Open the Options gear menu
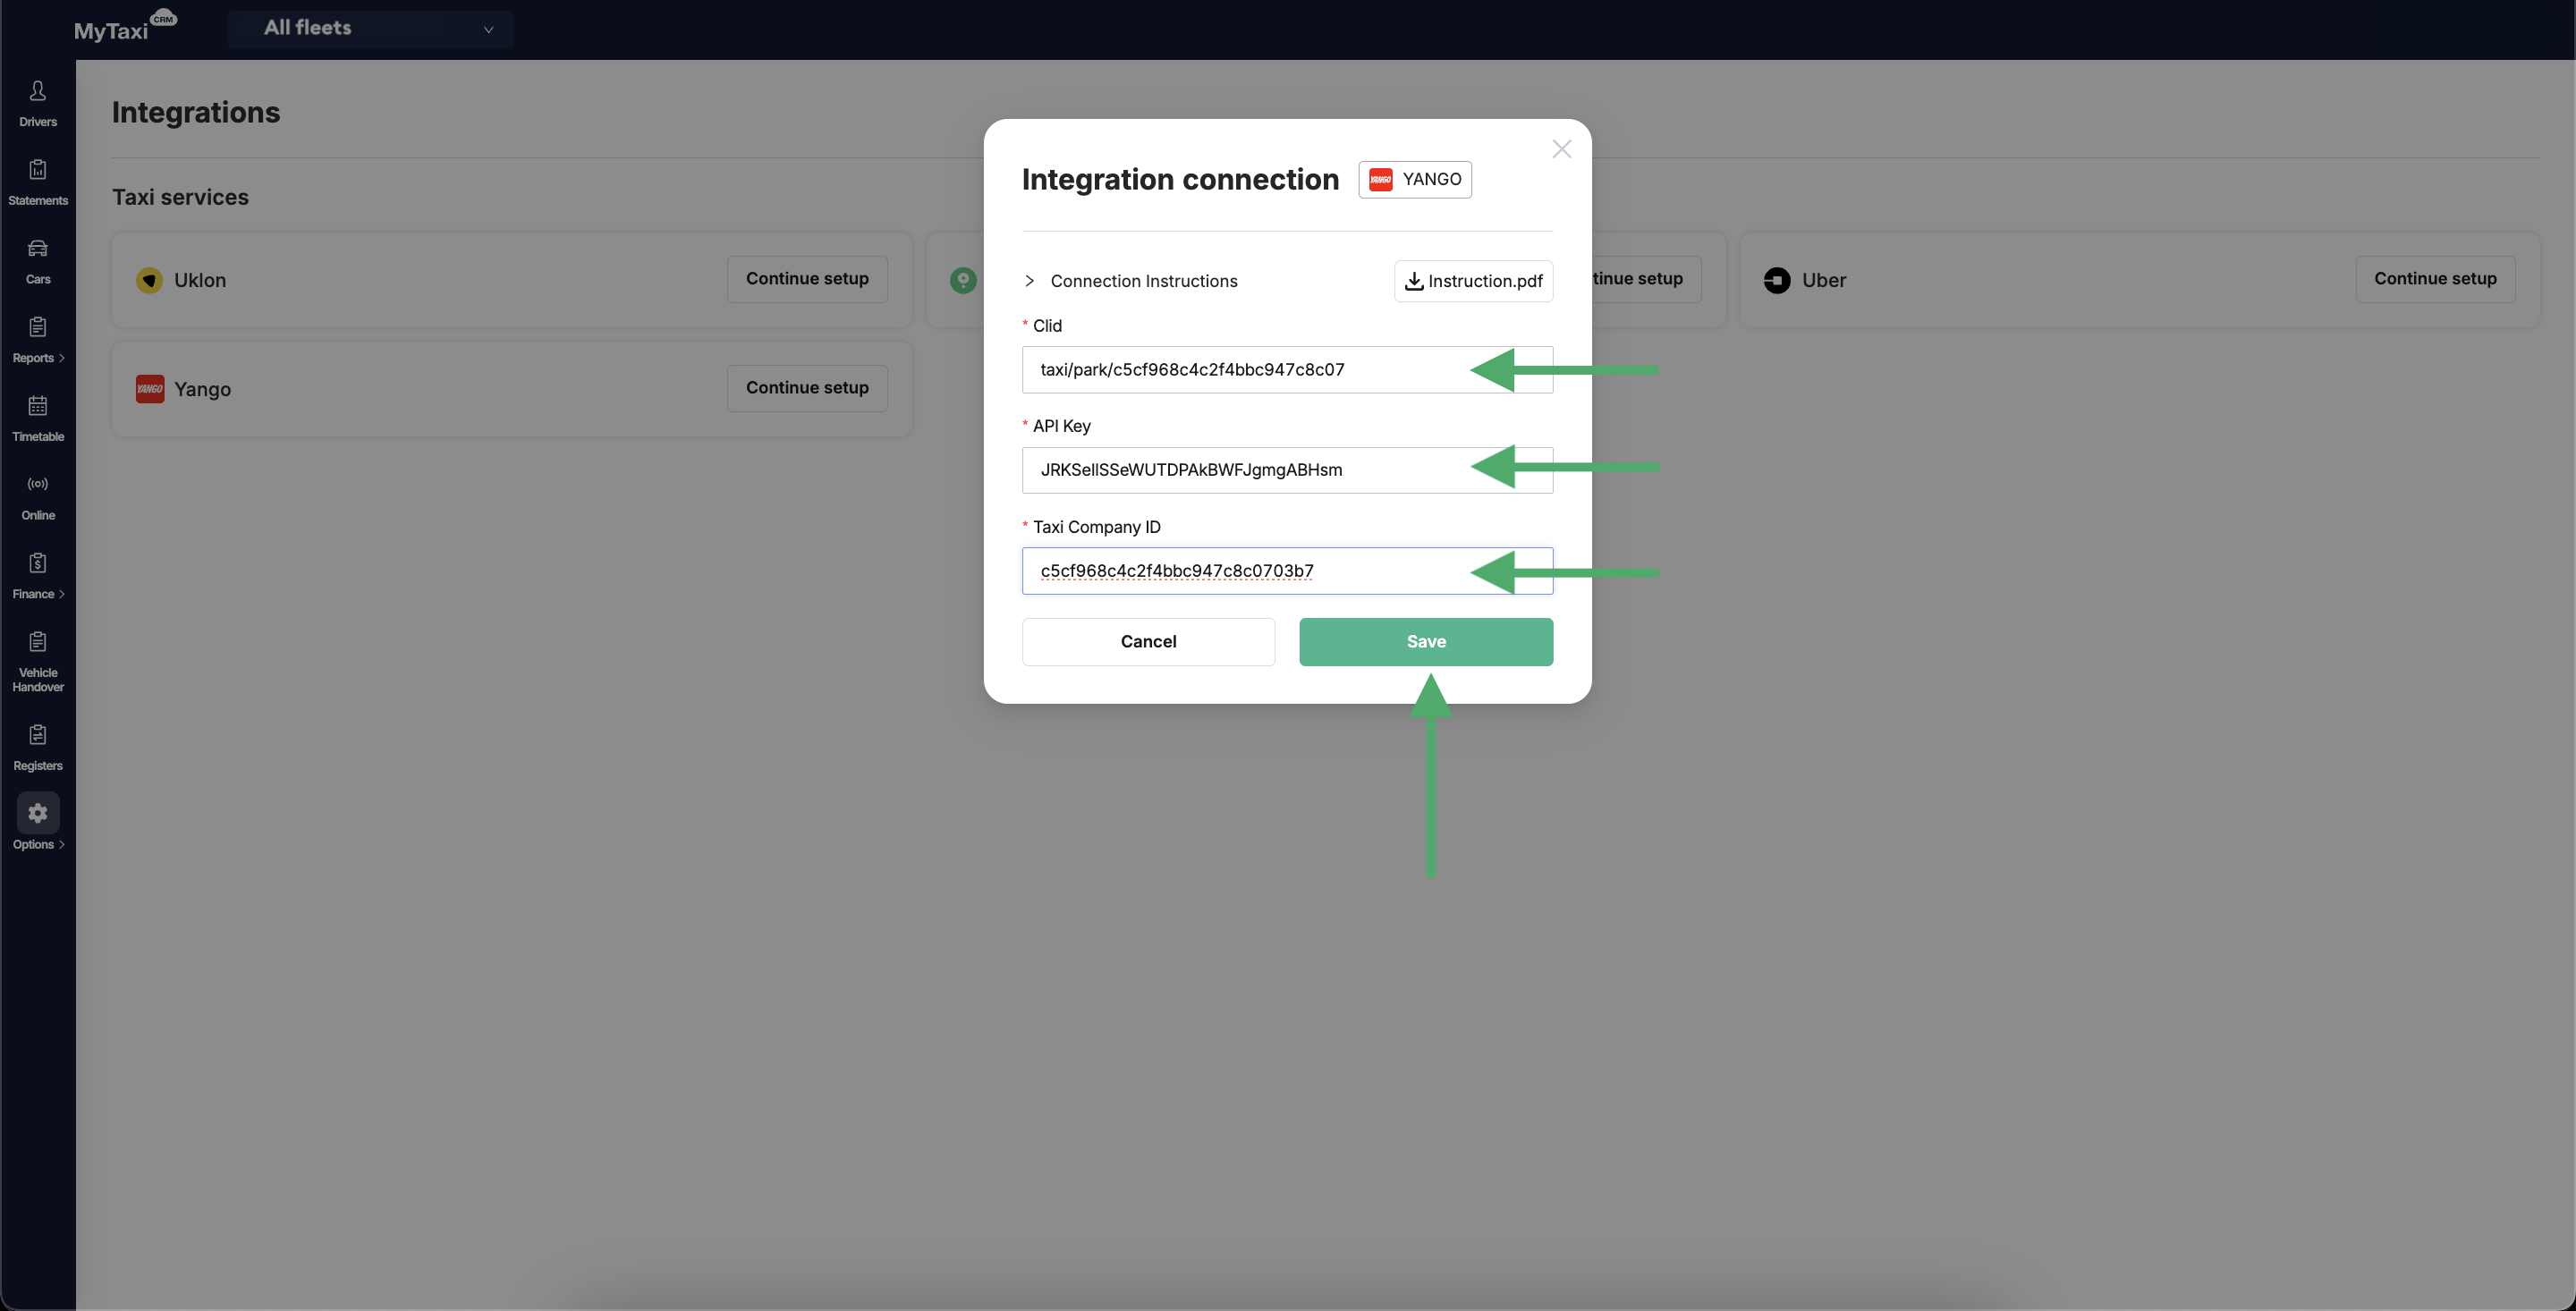The height and width of the screenshot is (1311, 2576). click(38, 822)
